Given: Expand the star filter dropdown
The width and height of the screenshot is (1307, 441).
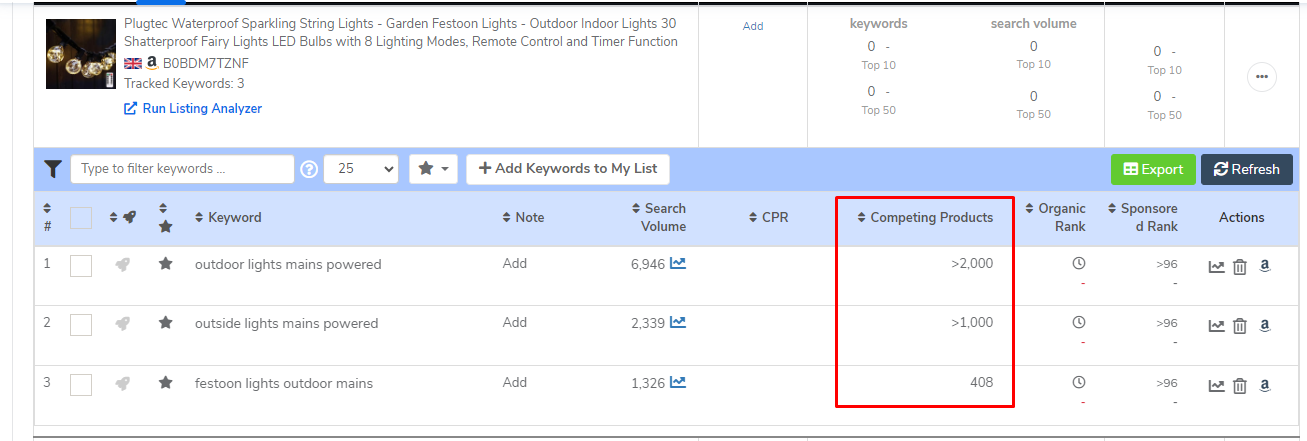Looking at the screenshot, I should pos(433,169).
